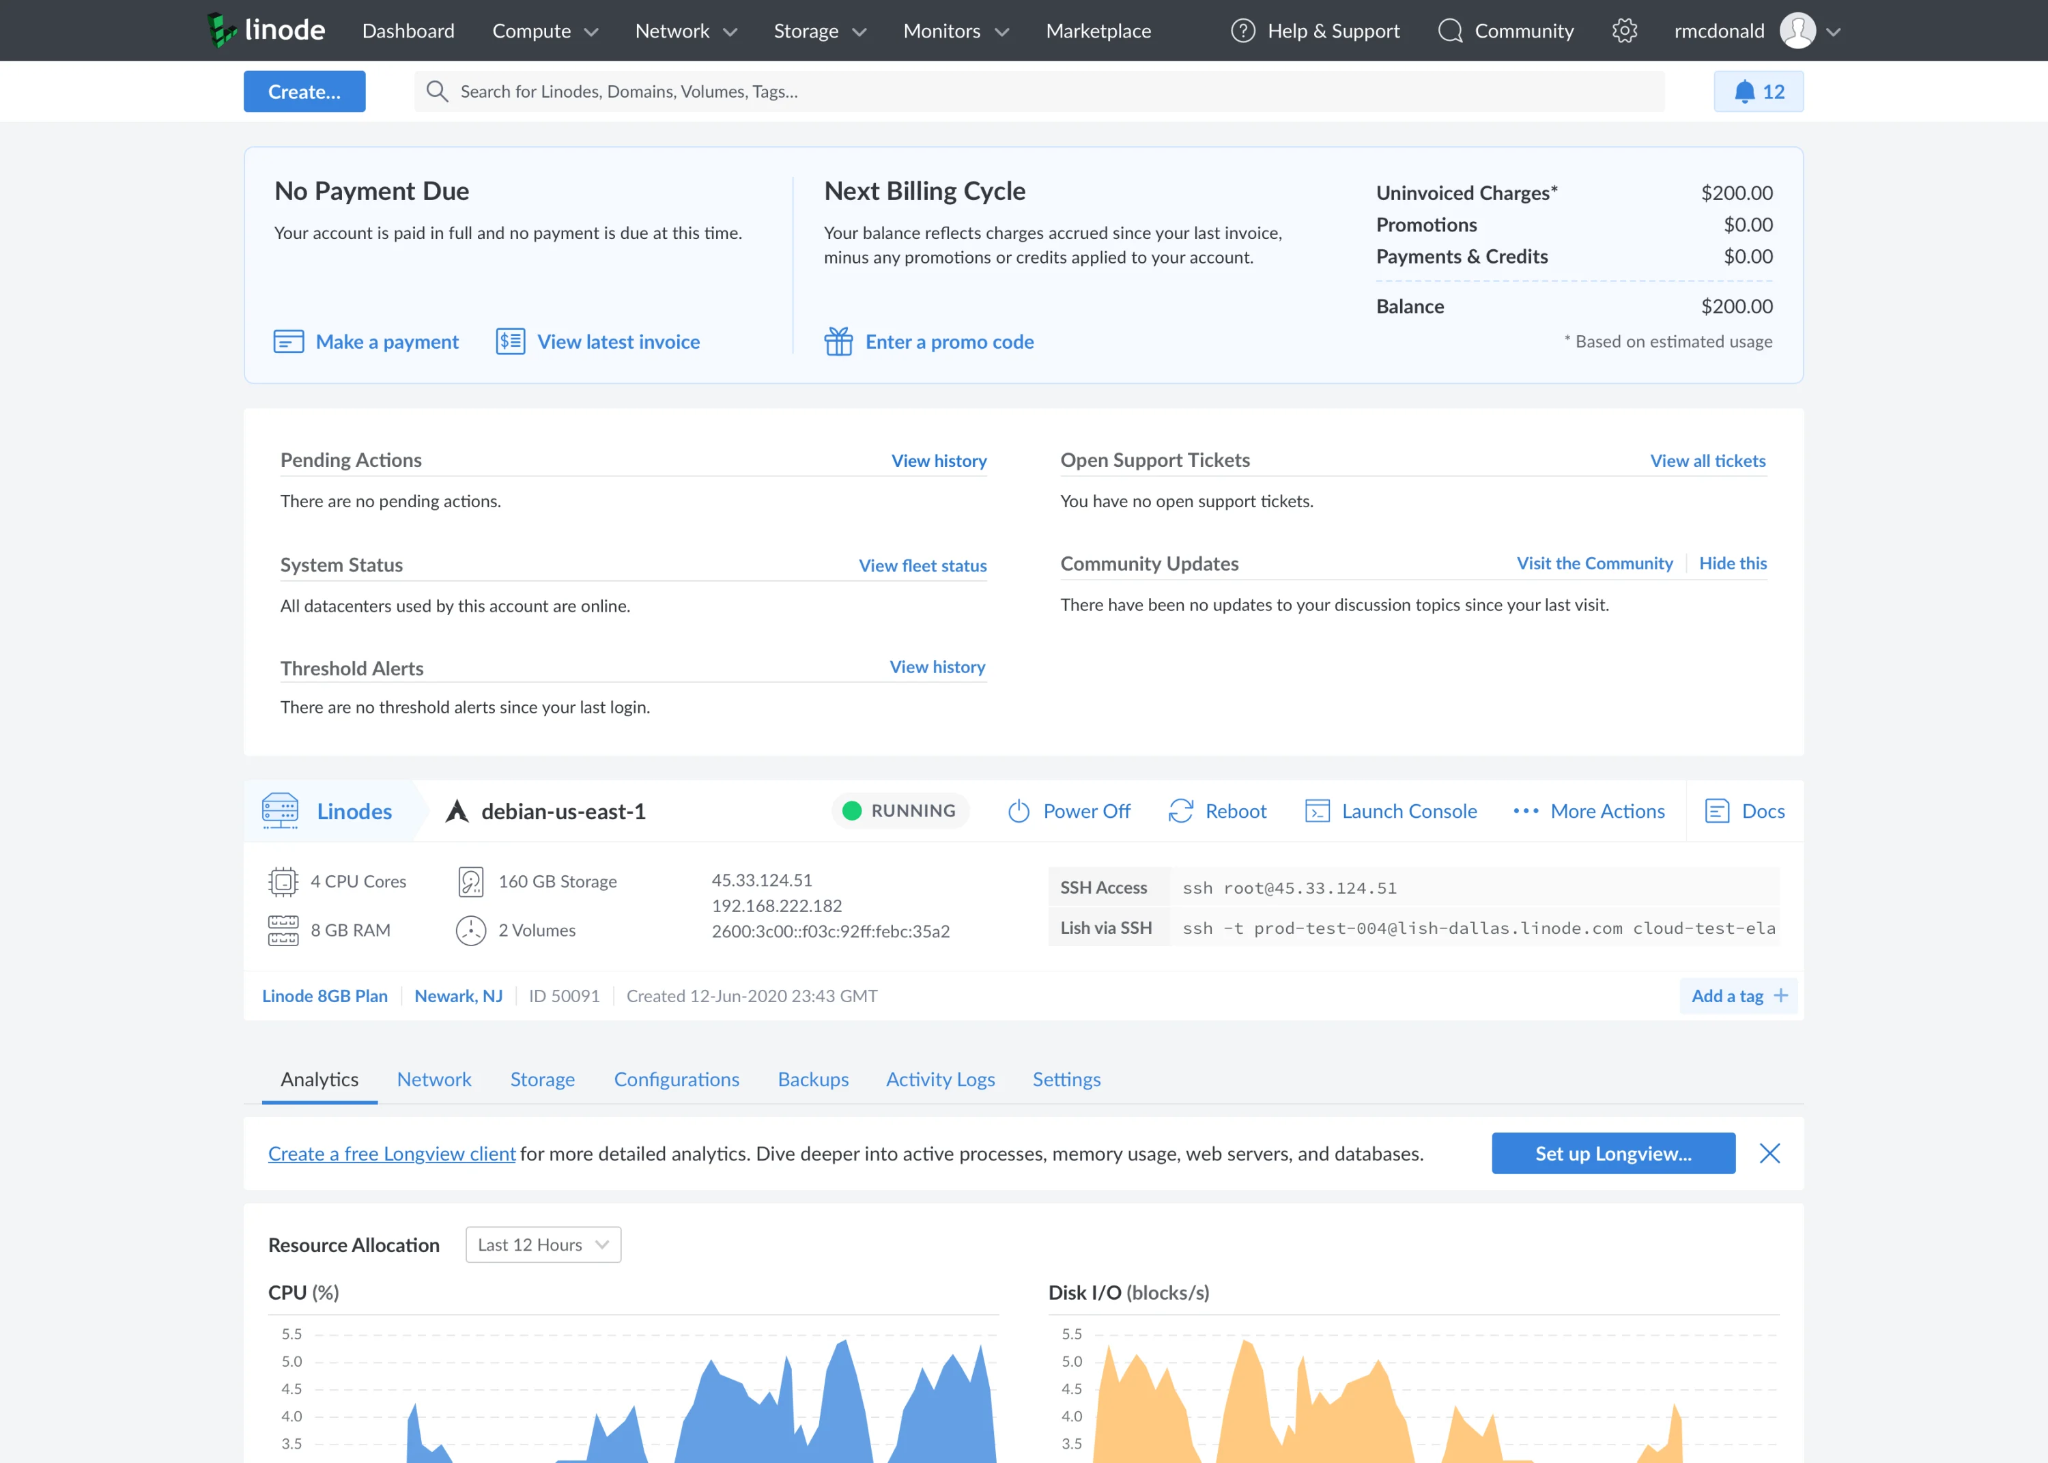
Task: Click the Docs document icon
Action: point(1717,811)
